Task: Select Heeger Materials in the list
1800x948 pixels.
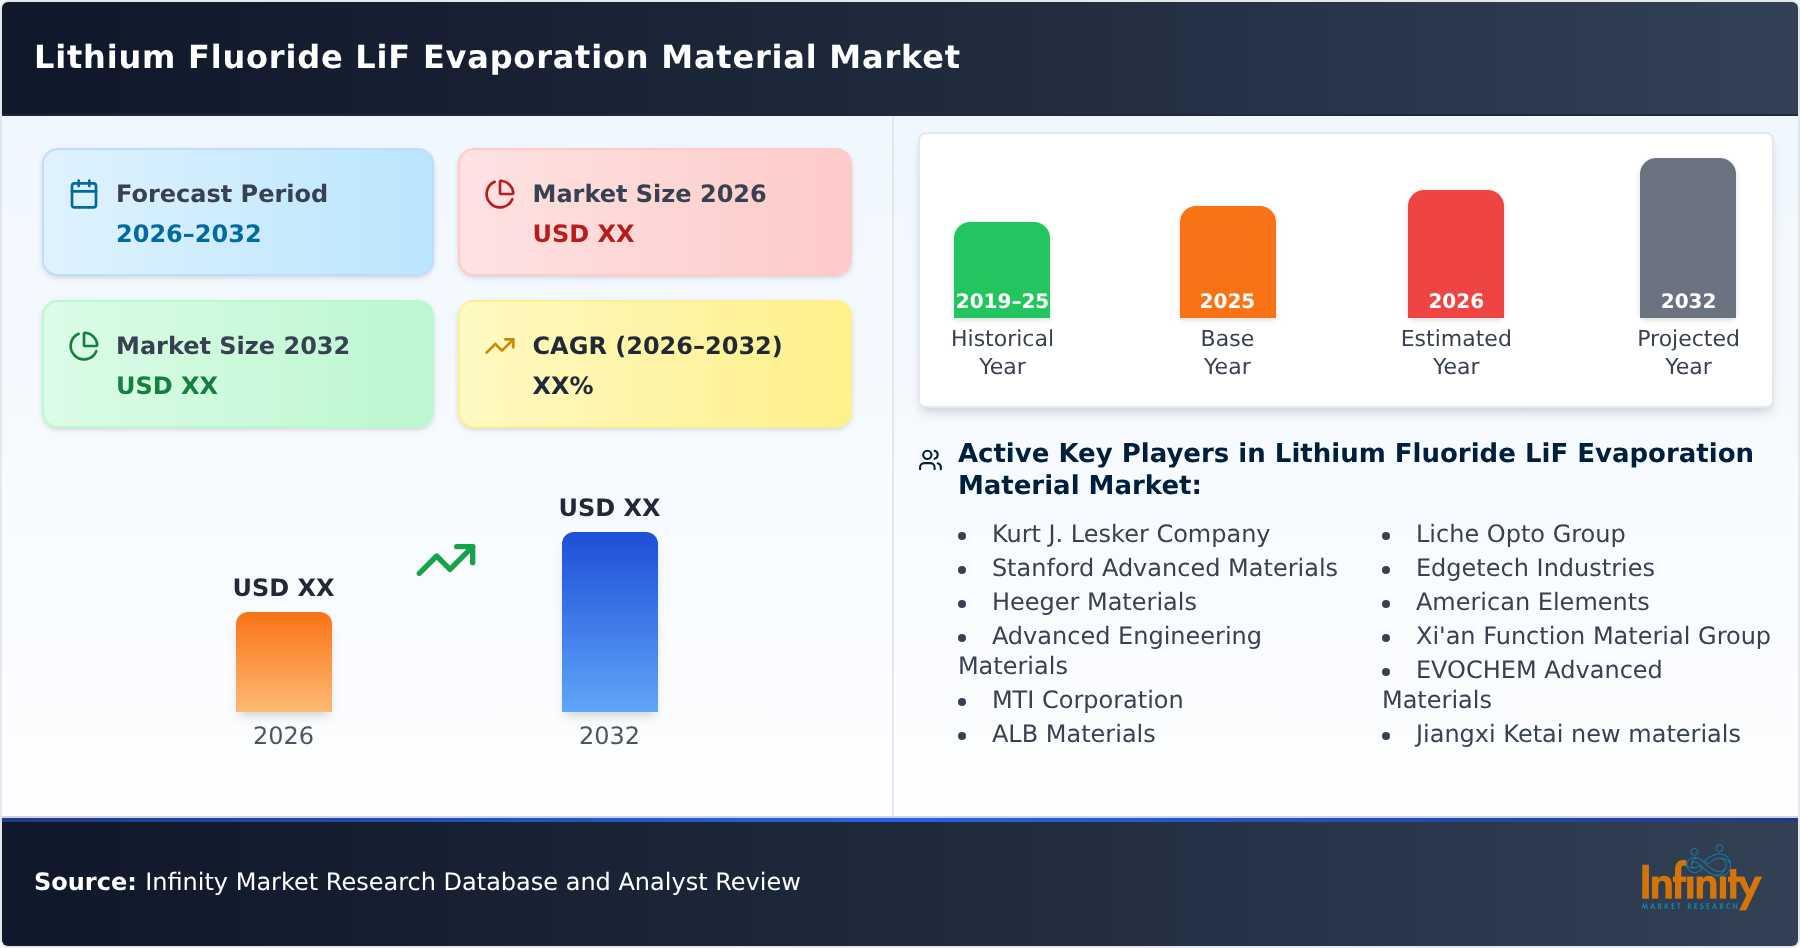Action: 1094,602
